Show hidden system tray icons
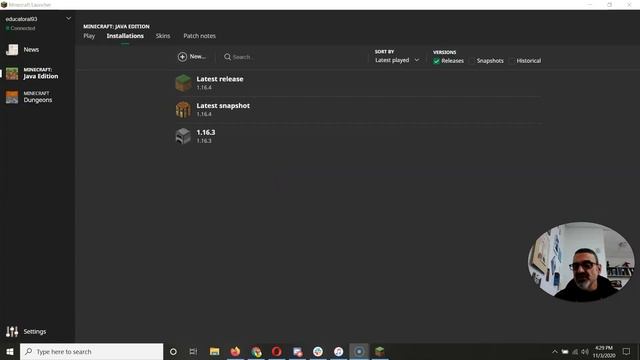This screenshot has height=360, width=640. pyautogui.click(x=555, y=351)
